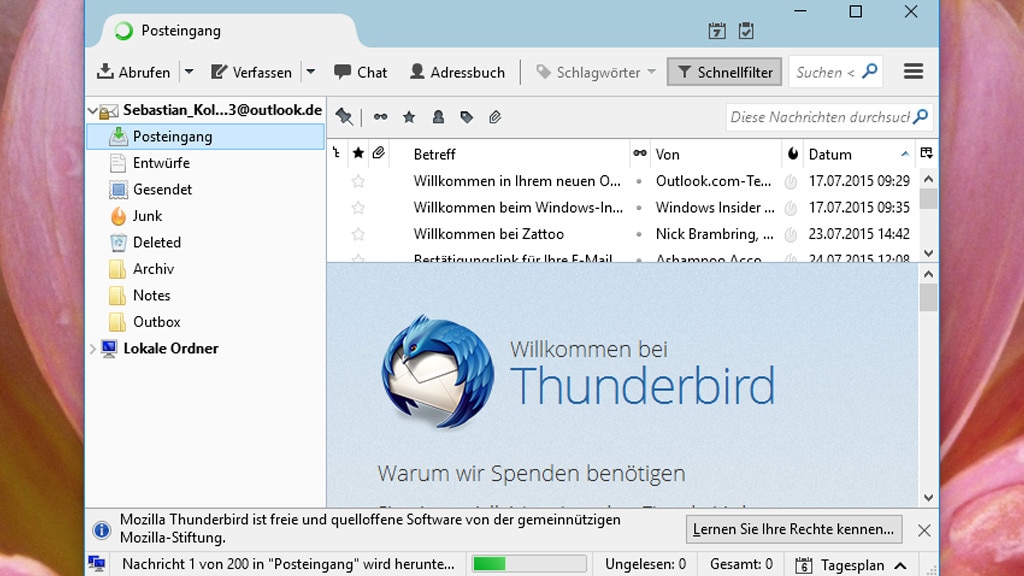The height and width of the screenshot is (576, 1024).
Task: Collapse the Sebastian_Kol outlook.de account
Action: [x=93, y=111]
